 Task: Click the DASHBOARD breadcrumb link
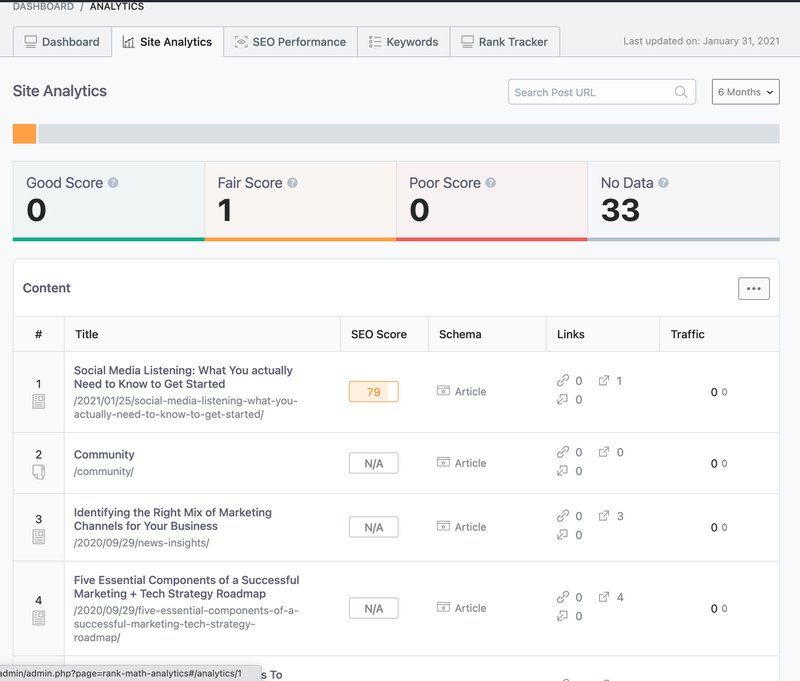43,6
